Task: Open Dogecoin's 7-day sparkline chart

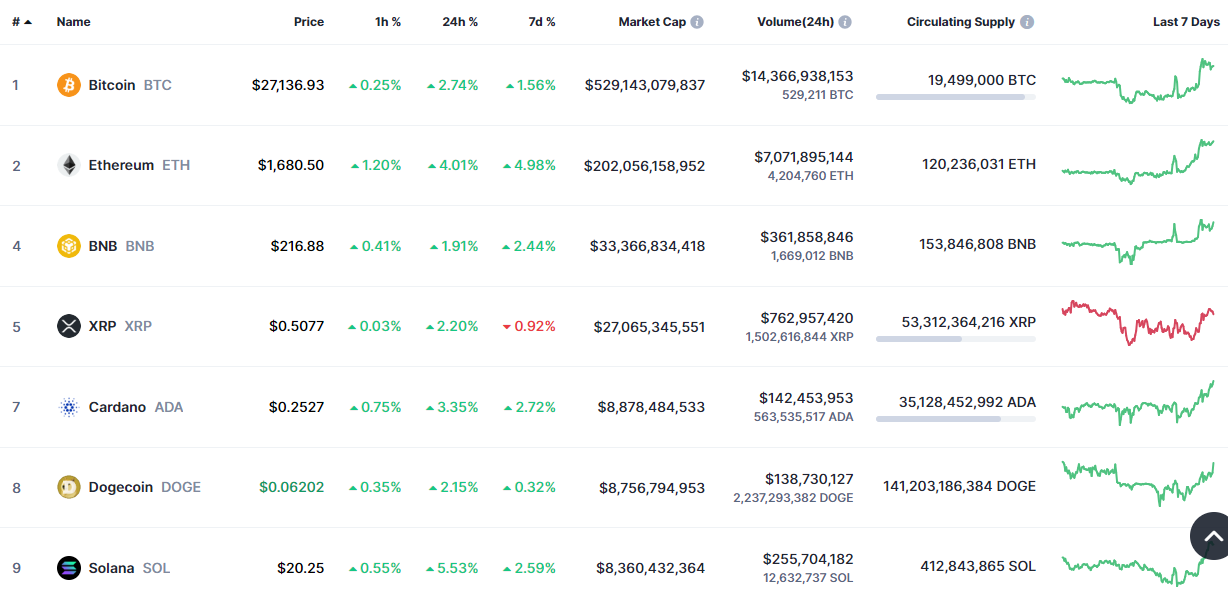Action: click(1138, 483)
